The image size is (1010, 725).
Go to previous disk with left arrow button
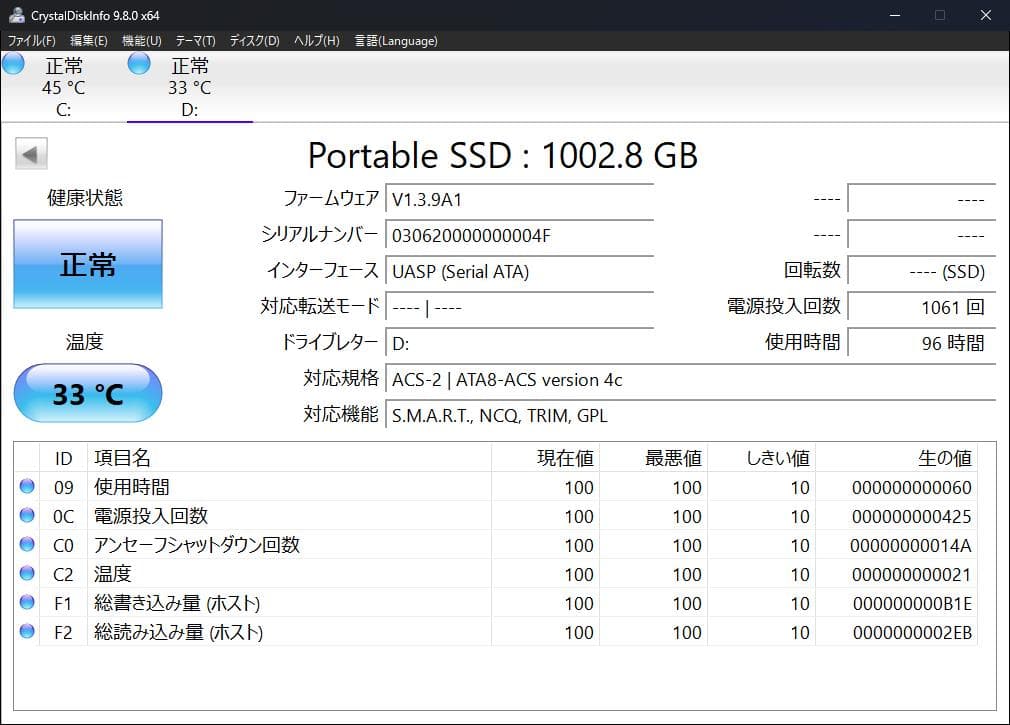point(31,154)
